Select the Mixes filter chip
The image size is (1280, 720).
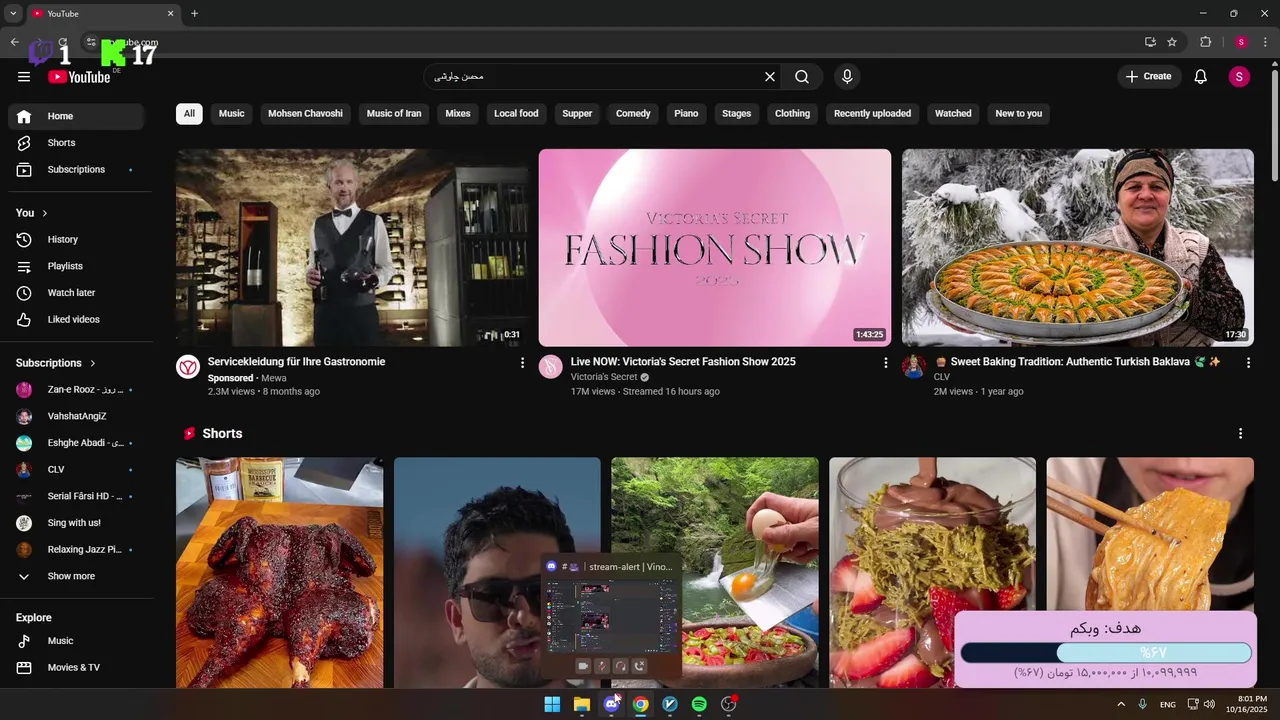click(x=458, y=114)
